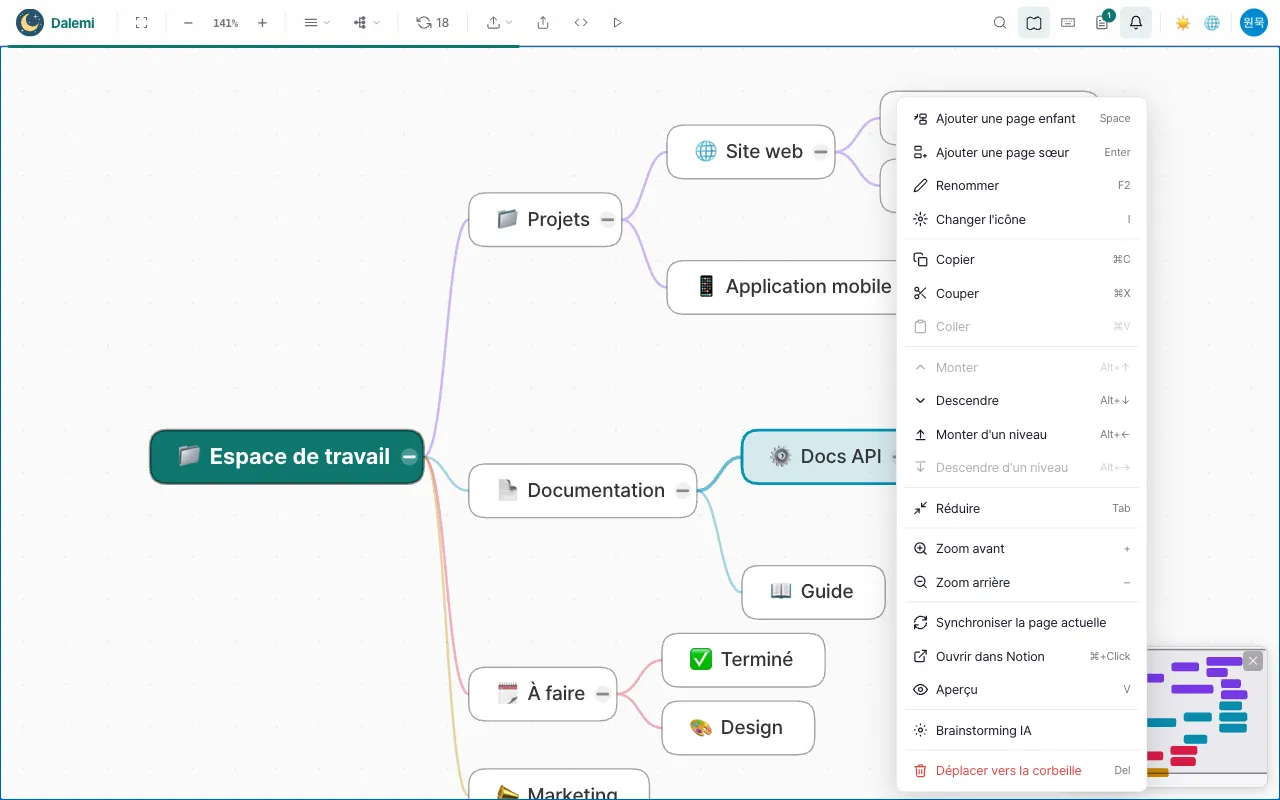The height and width of the screenshot is (800, 1280).
Task: Collapse the Espace de travail root node
Action: point(409,457)
